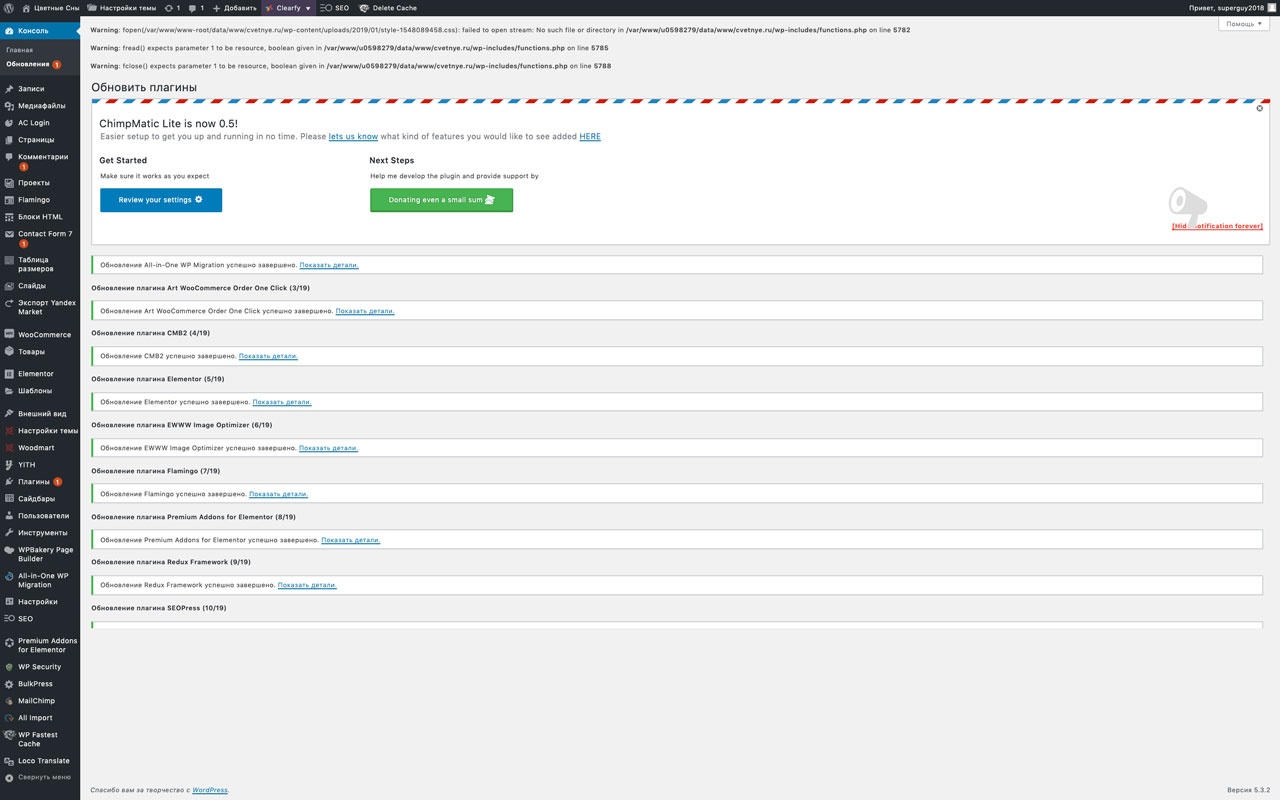Open the Обновления submenu item
The height and width of the screenshot is (800, 1280).
tap(33, 64)
